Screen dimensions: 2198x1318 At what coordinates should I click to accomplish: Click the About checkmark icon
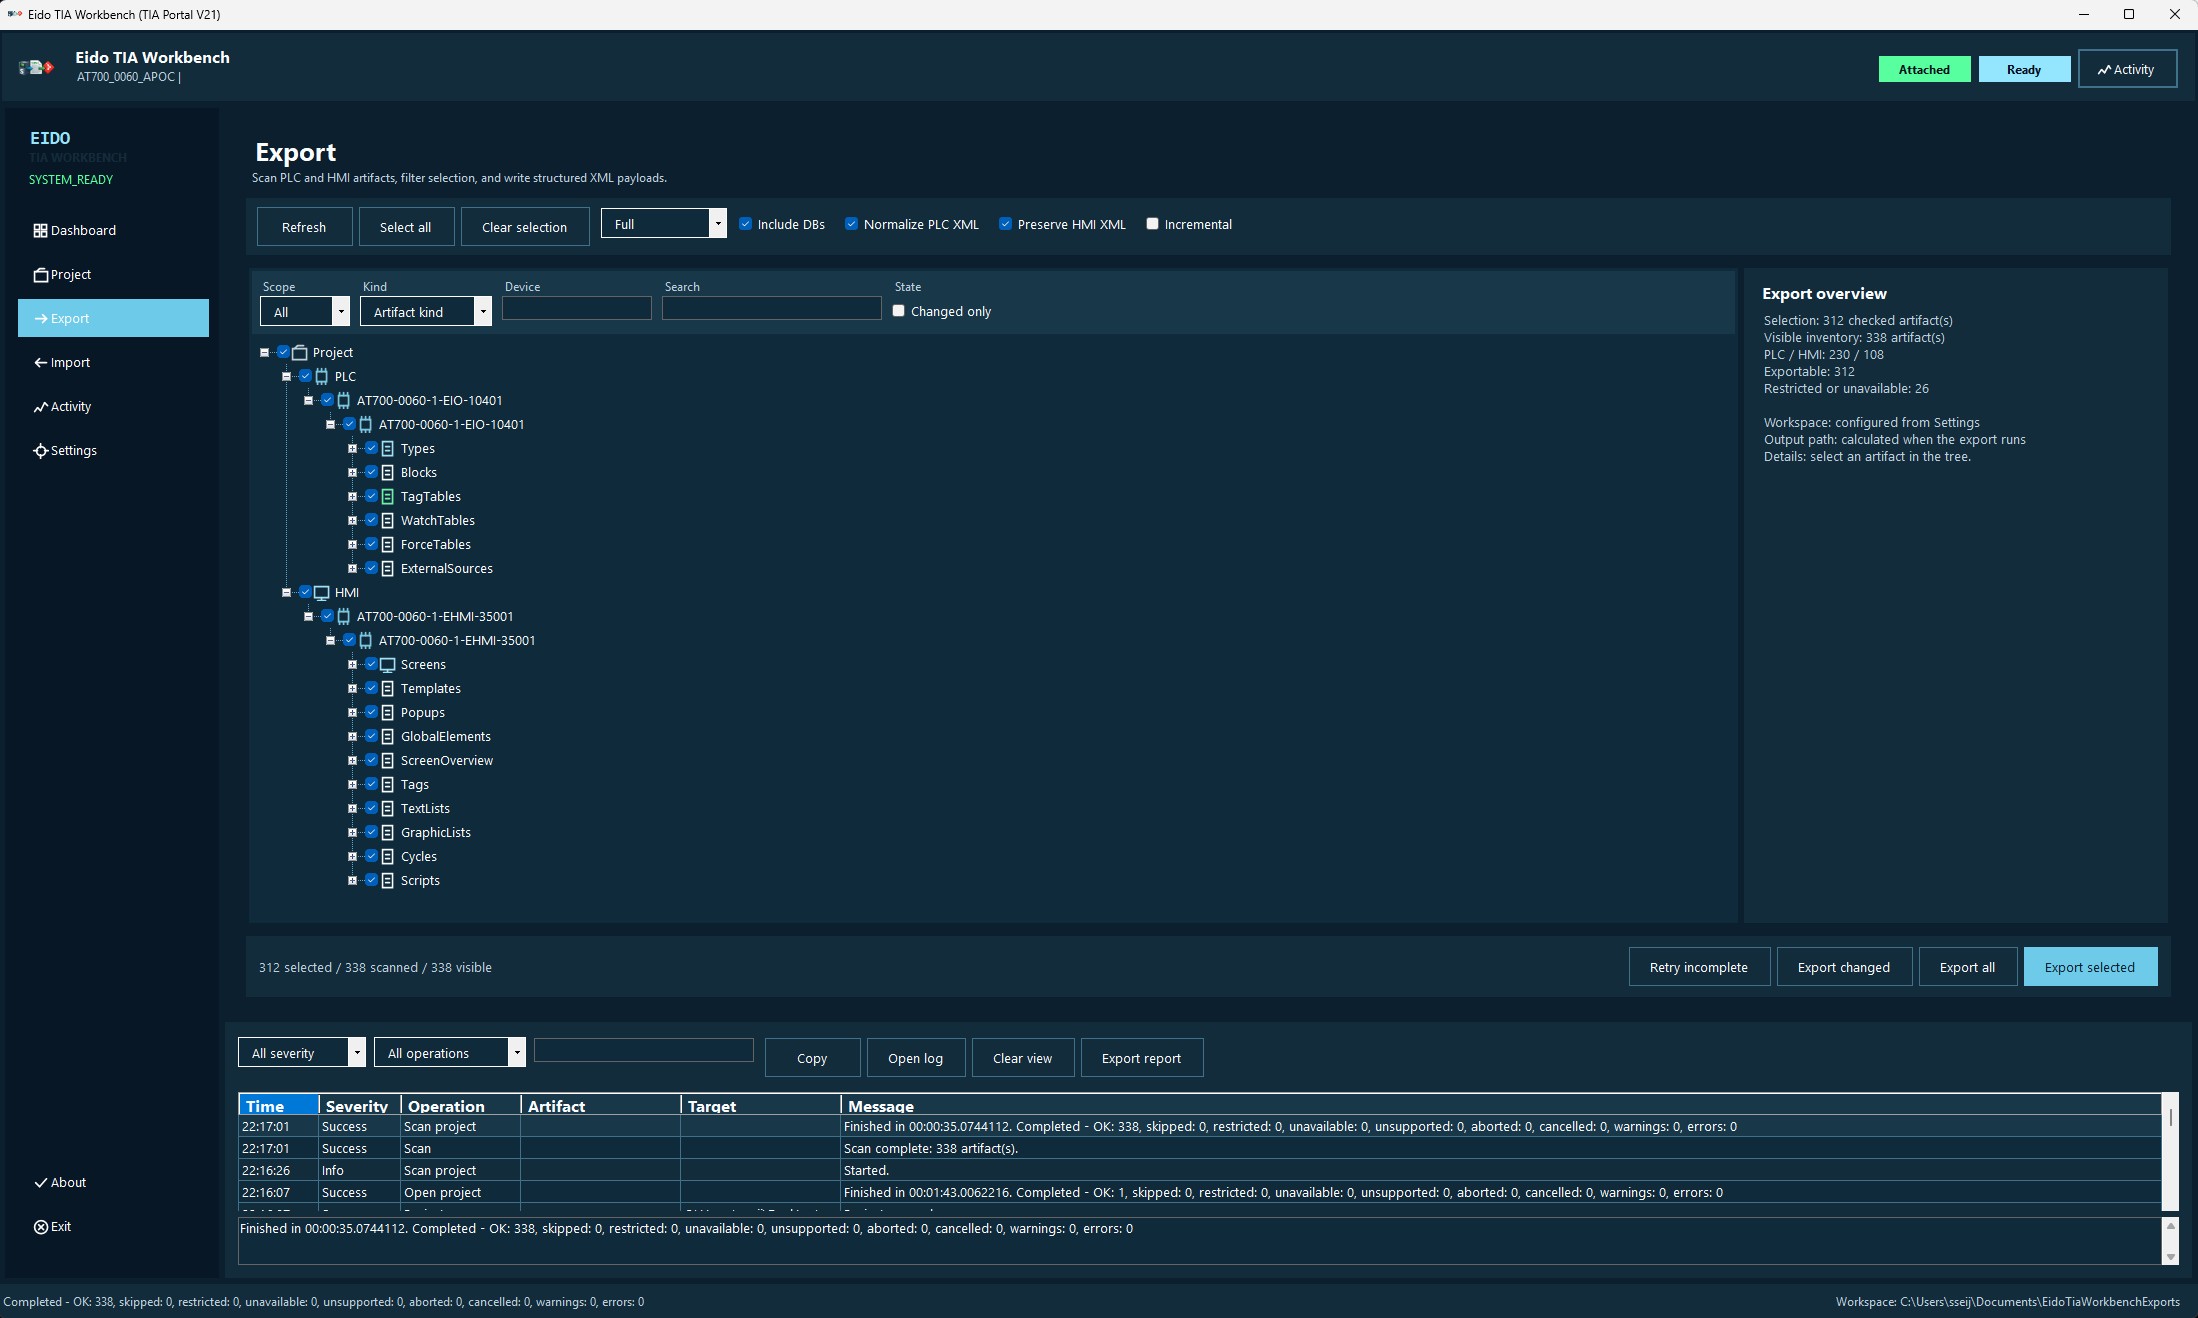[x=40, y=1183]
